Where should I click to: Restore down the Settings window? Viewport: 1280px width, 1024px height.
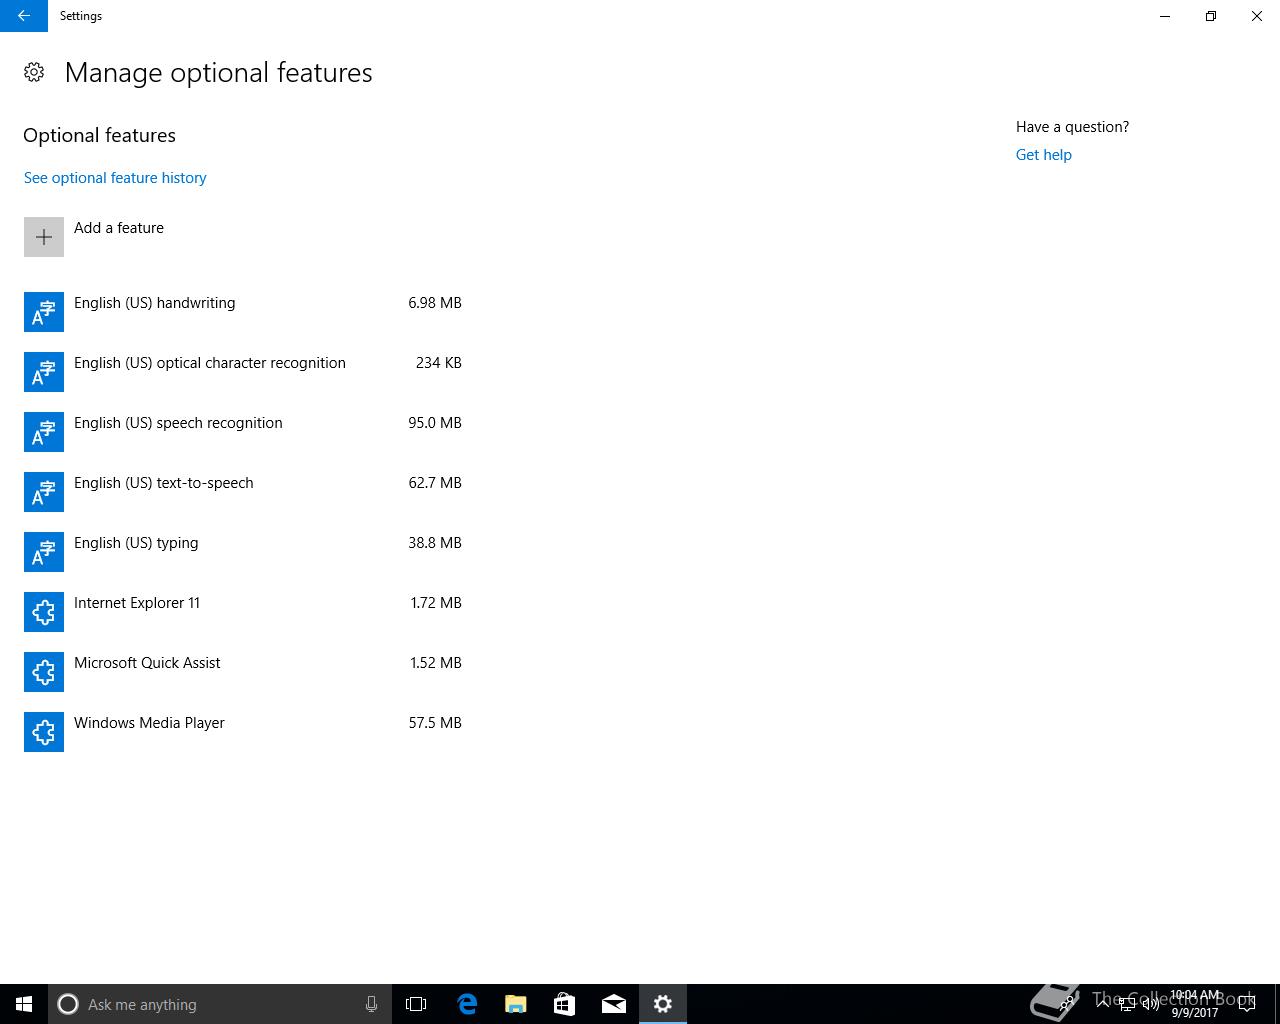(x=1211, y=16)
